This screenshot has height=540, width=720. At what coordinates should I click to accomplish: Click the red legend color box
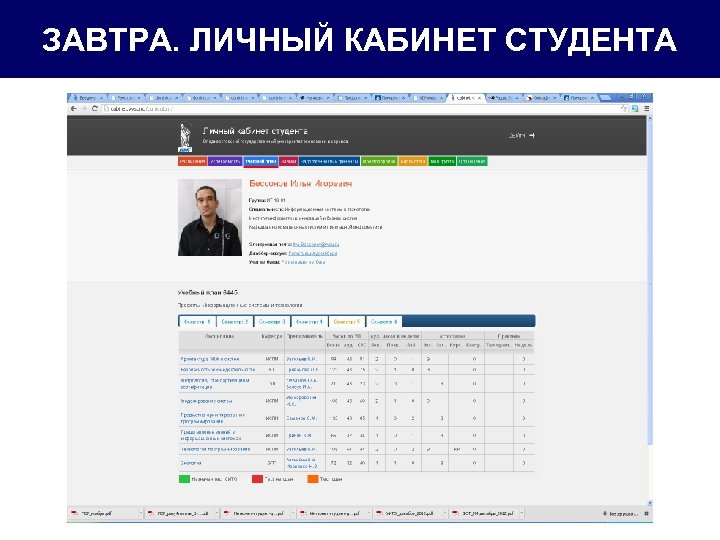coord(257,479)
